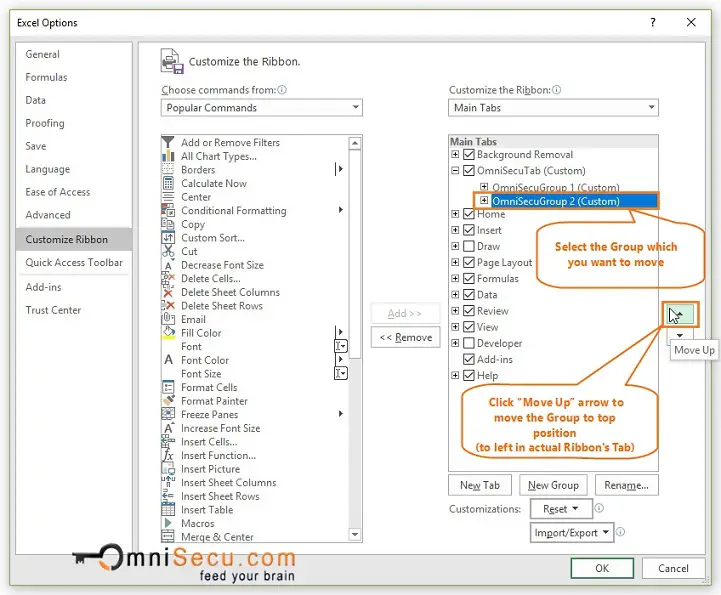Select the Calculate Now calculator icon
The height and width of the screenshot is (595, 721).
click(x=168, y=183)
